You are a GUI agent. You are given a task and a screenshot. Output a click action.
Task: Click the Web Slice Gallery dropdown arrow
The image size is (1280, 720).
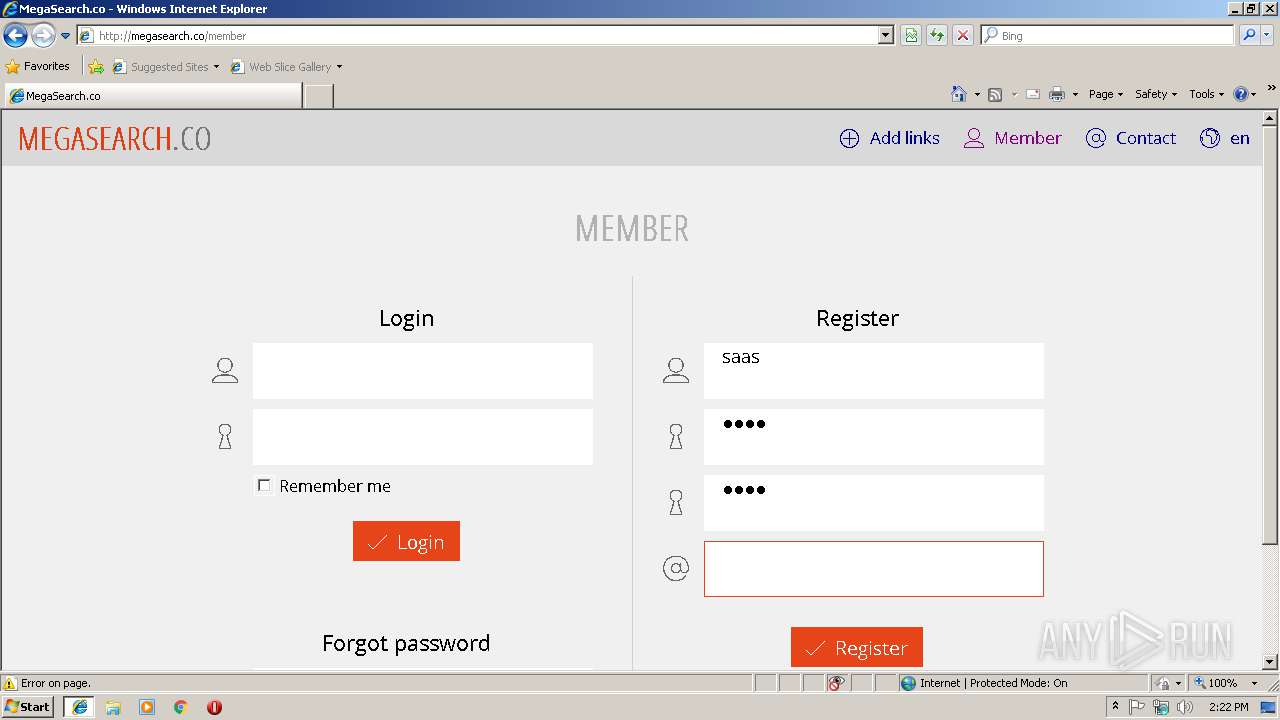click(339, 67)
